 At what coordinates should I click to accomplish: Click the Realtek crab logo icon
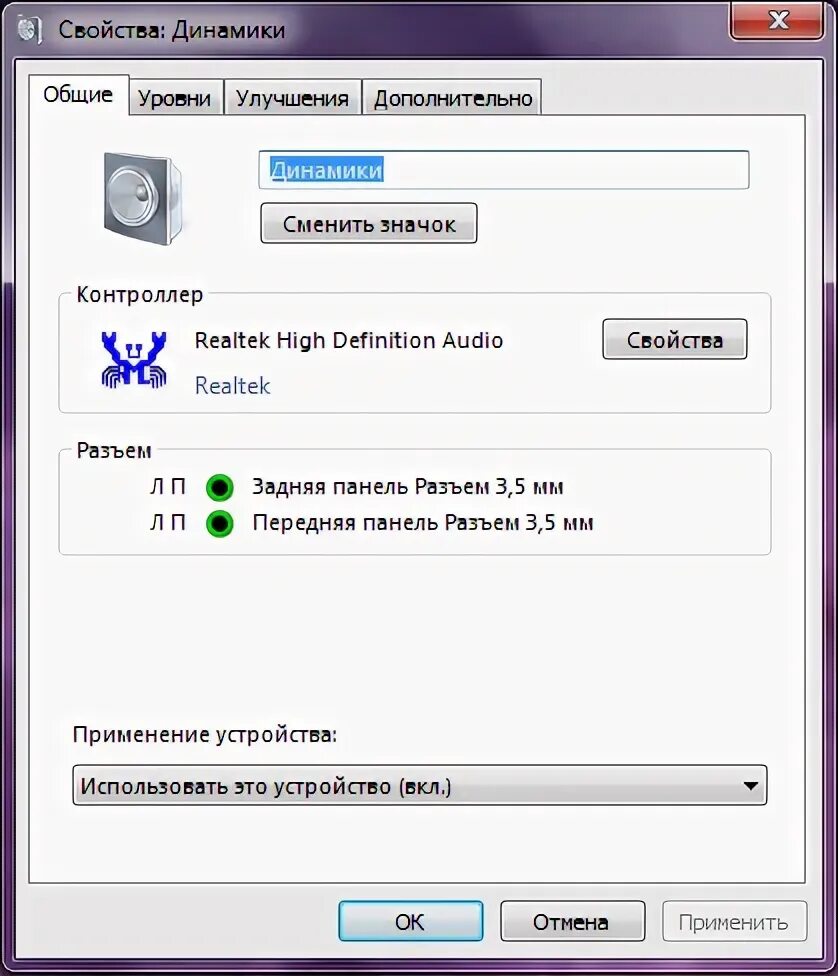(x=134, y=360)
